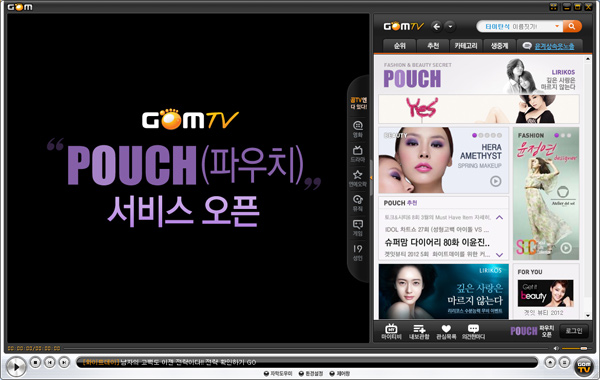This screenshot has height=380, width=600.
Task: Show previous POUCH recommendation with up chevron
Action: (499, 217)
